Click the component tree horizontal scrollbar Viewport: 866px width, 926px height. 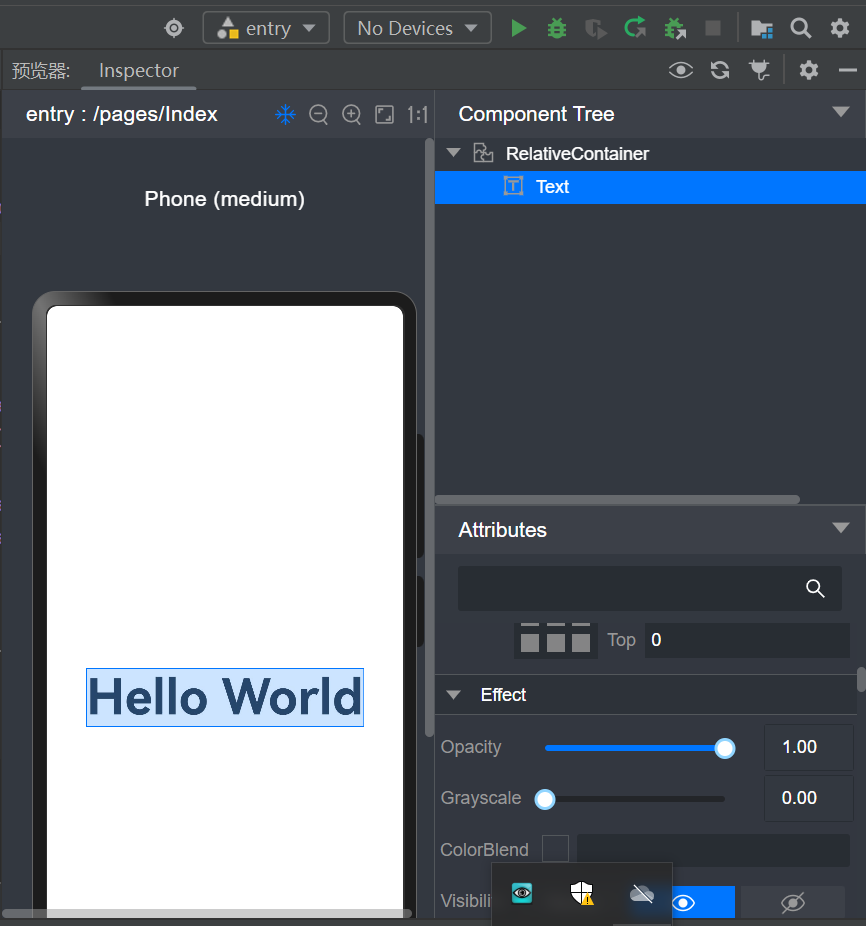pos(617,500)
